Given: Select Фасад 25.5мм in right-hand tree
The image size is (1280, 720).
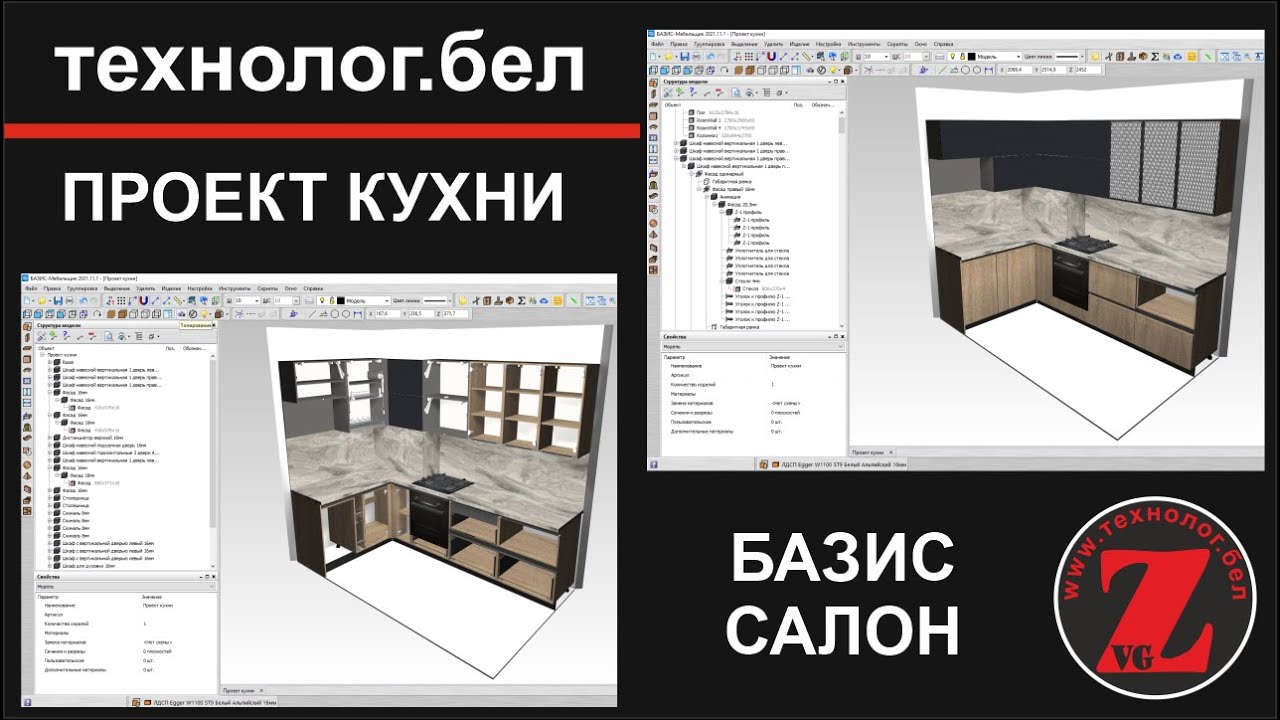Looking at the screenshot, I should coord(742,204).
